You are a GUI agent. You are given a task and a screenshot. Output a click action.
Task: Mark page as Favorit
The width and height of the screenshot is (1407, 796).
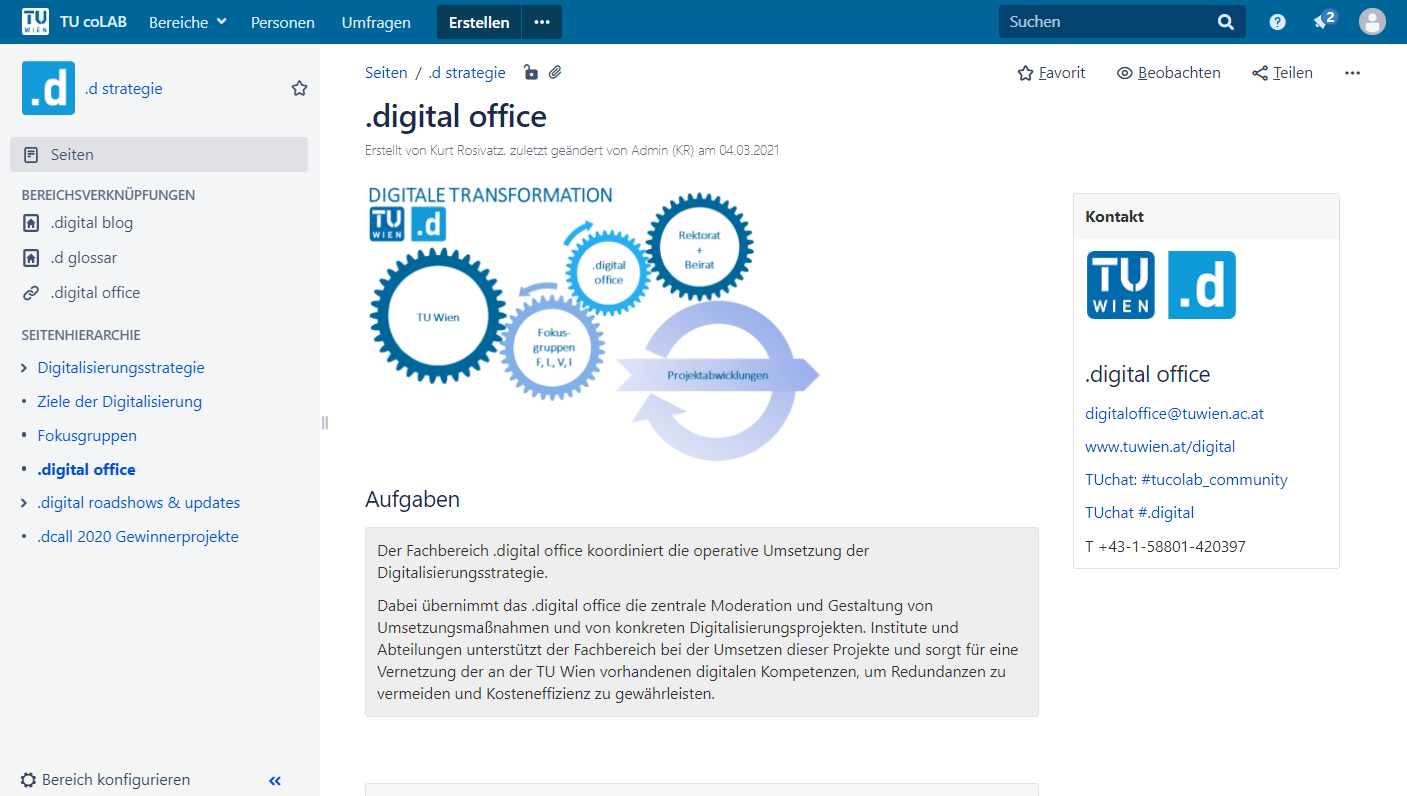[1051, 73]
